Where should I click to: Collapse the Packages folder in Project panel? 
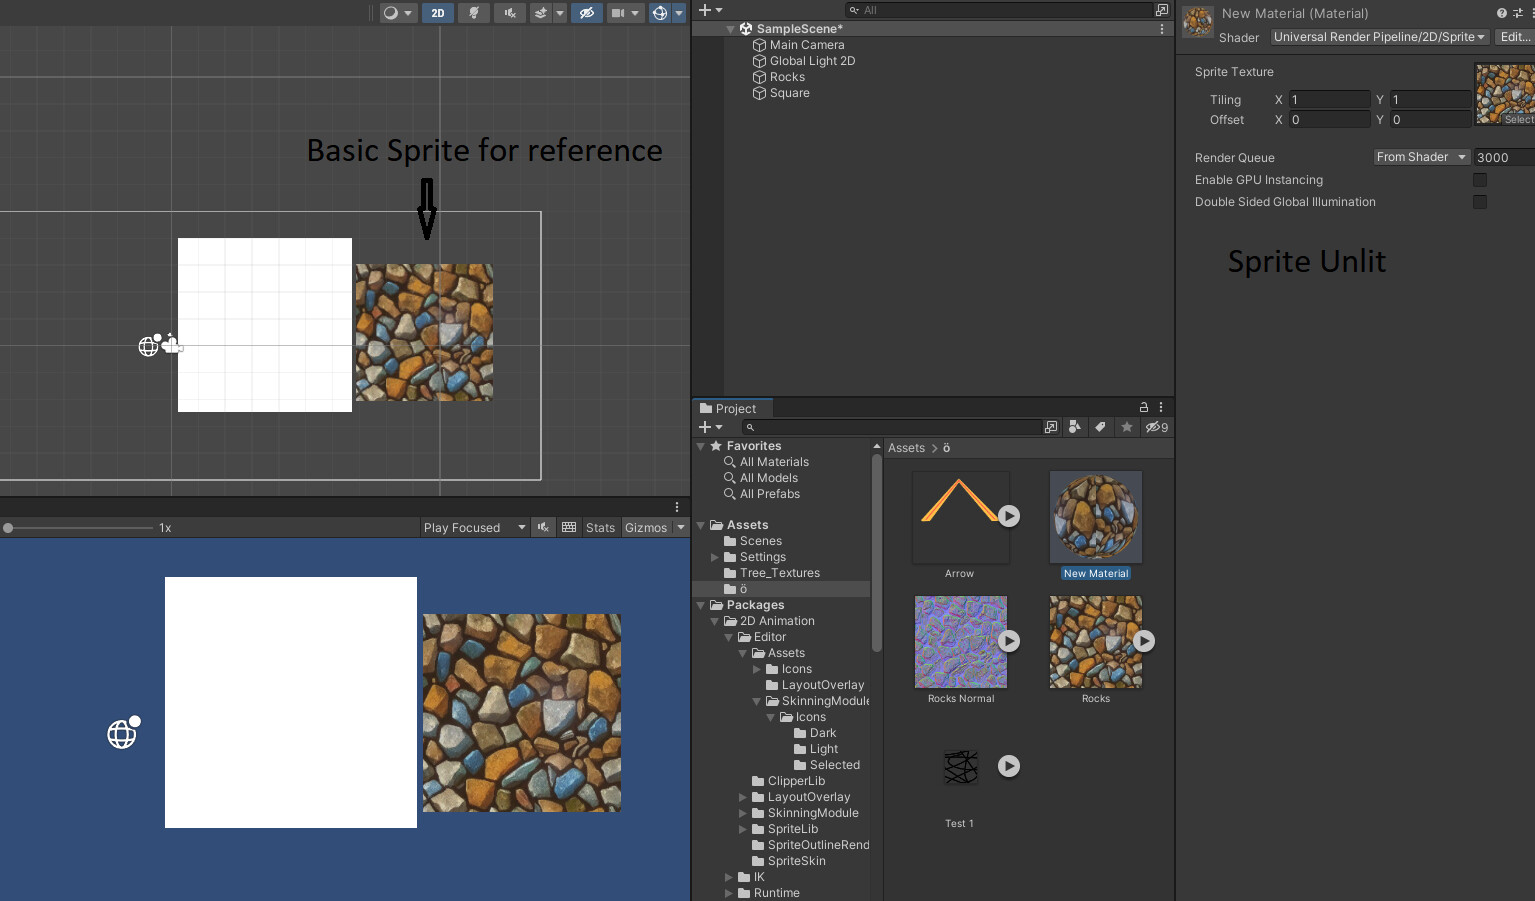pyautogui.click(x=699, y=605)
